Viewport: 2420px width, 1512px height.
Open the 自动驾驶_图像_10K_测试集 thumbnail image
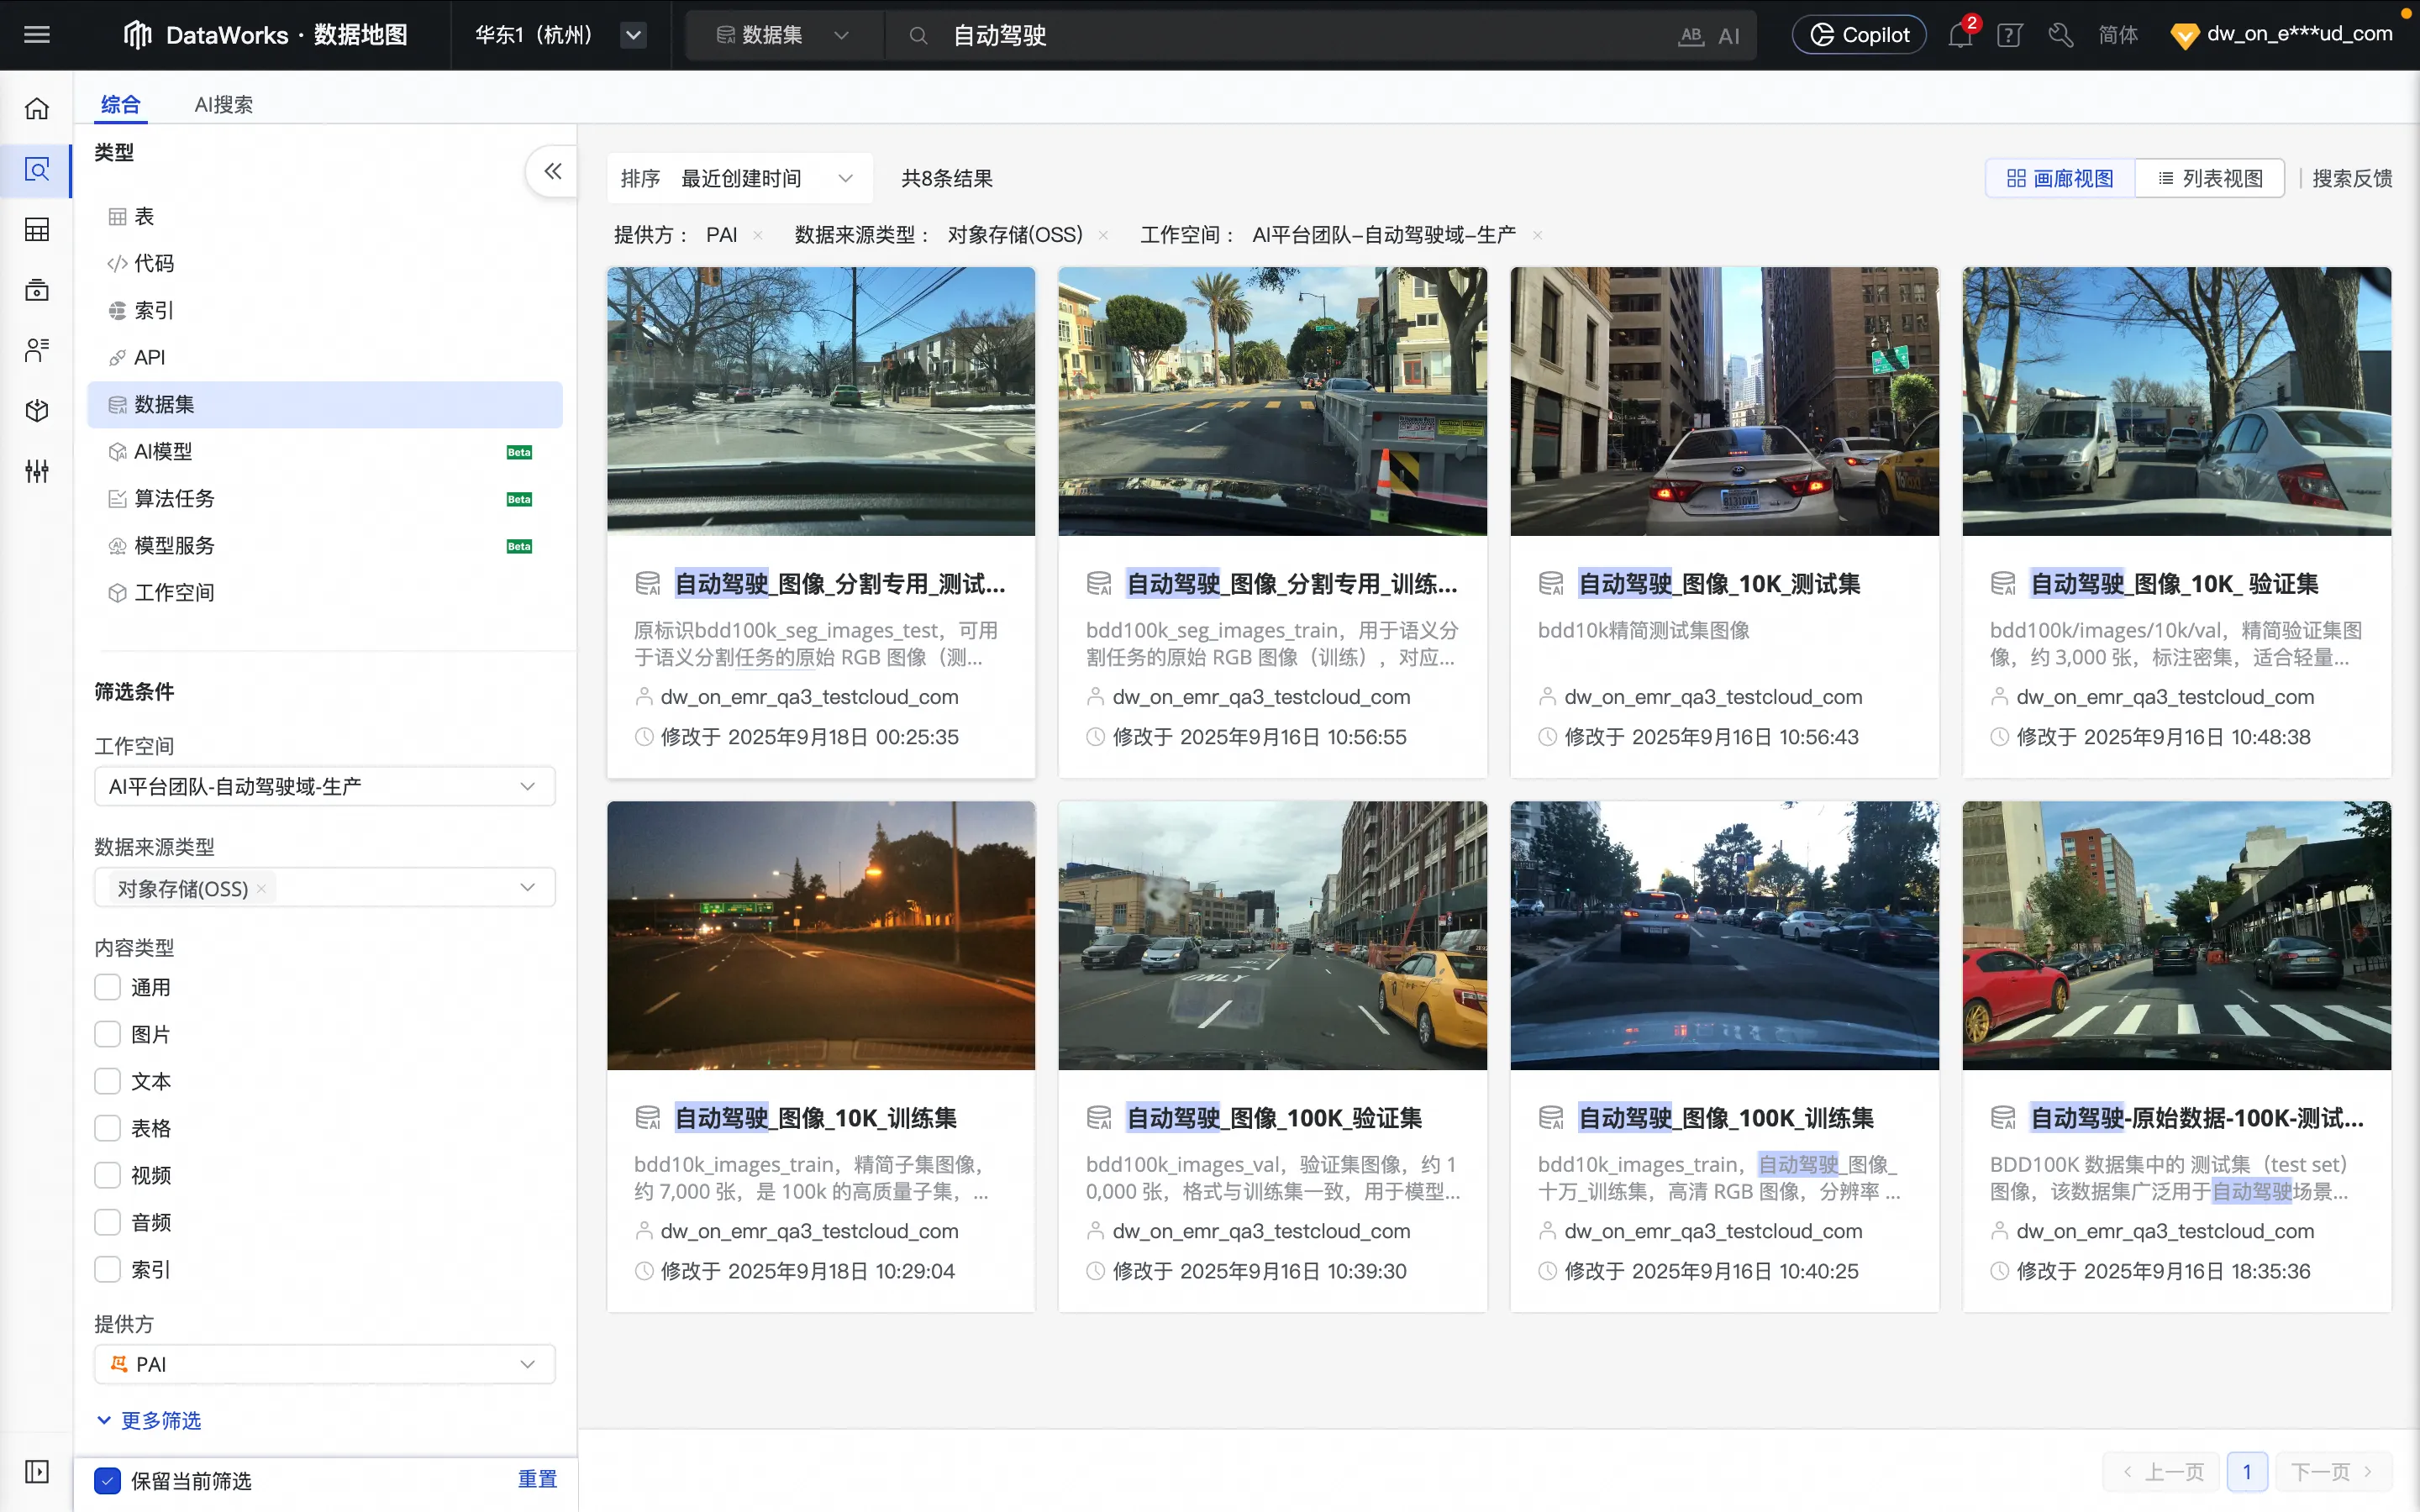[x=1724, y=401]
